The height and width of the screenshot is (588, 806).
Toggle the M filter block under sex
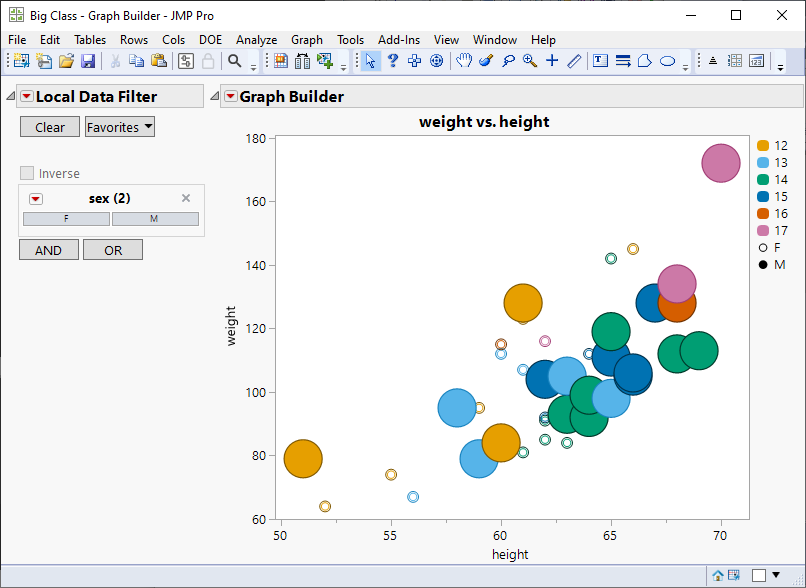(155, 219)
